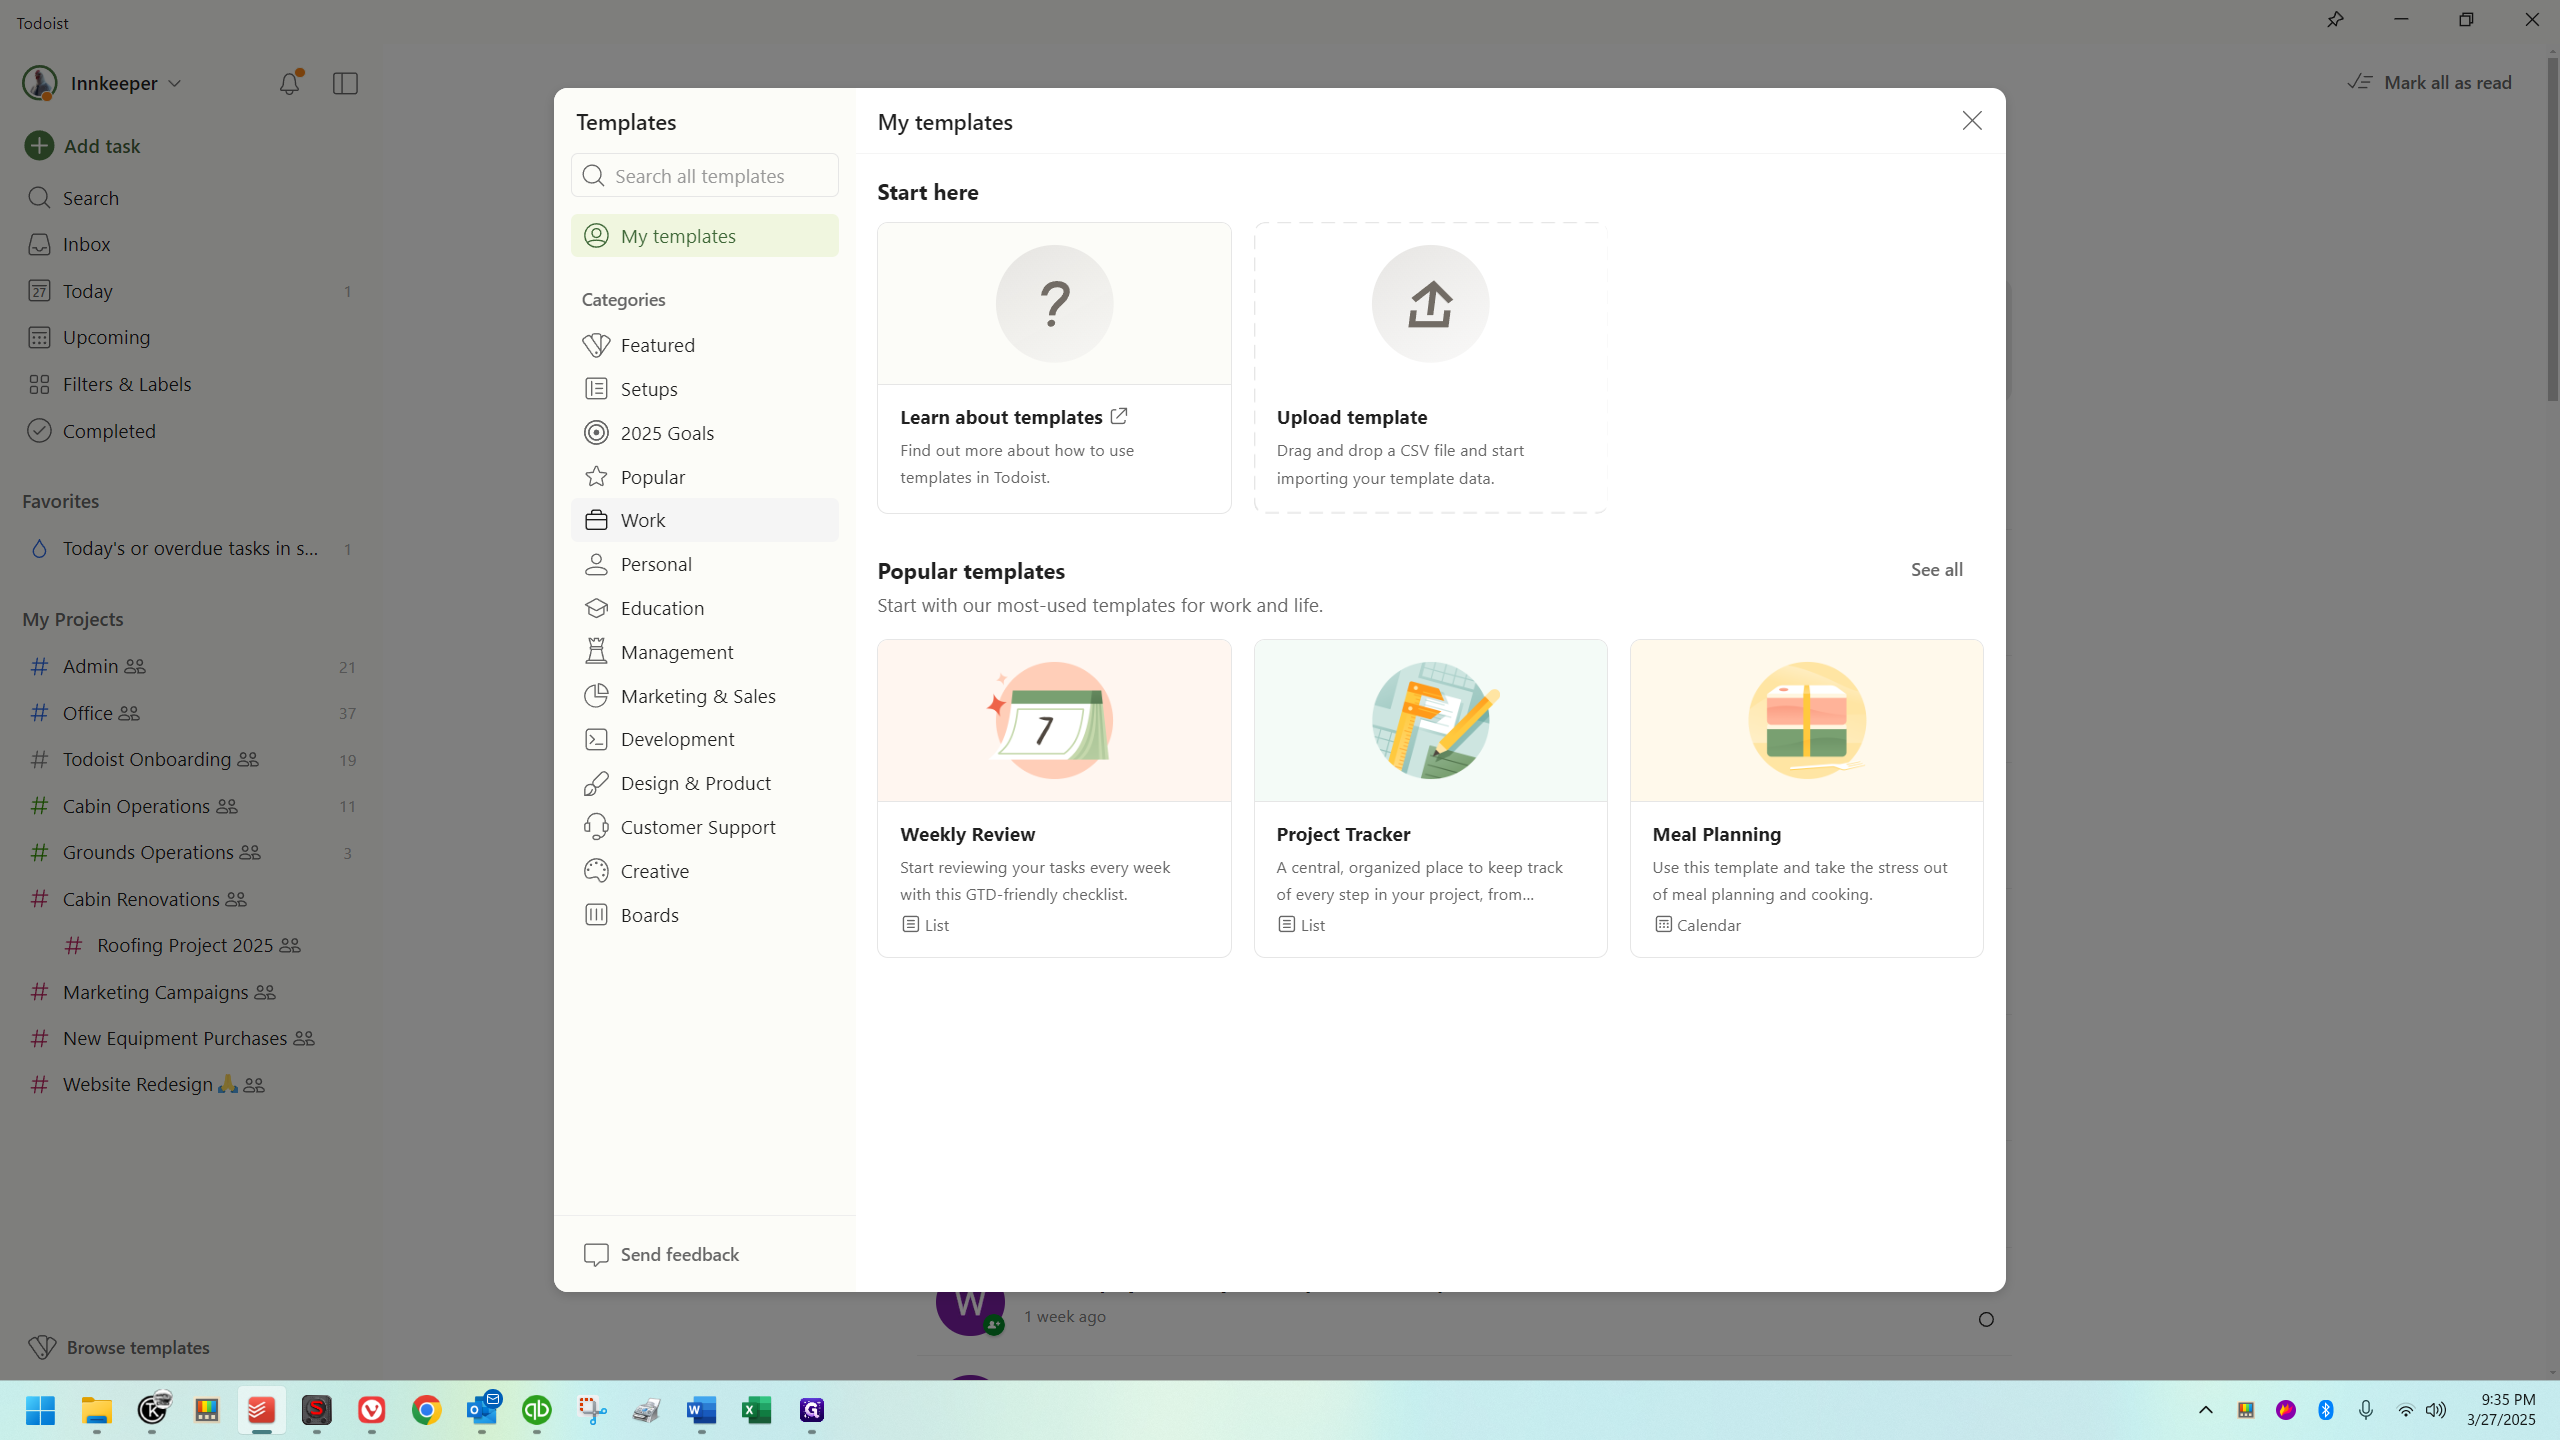The image size is (2560, 1440).
Task: Click Browse templates at sidebar bottom
Action: (x=119, y=1347)
